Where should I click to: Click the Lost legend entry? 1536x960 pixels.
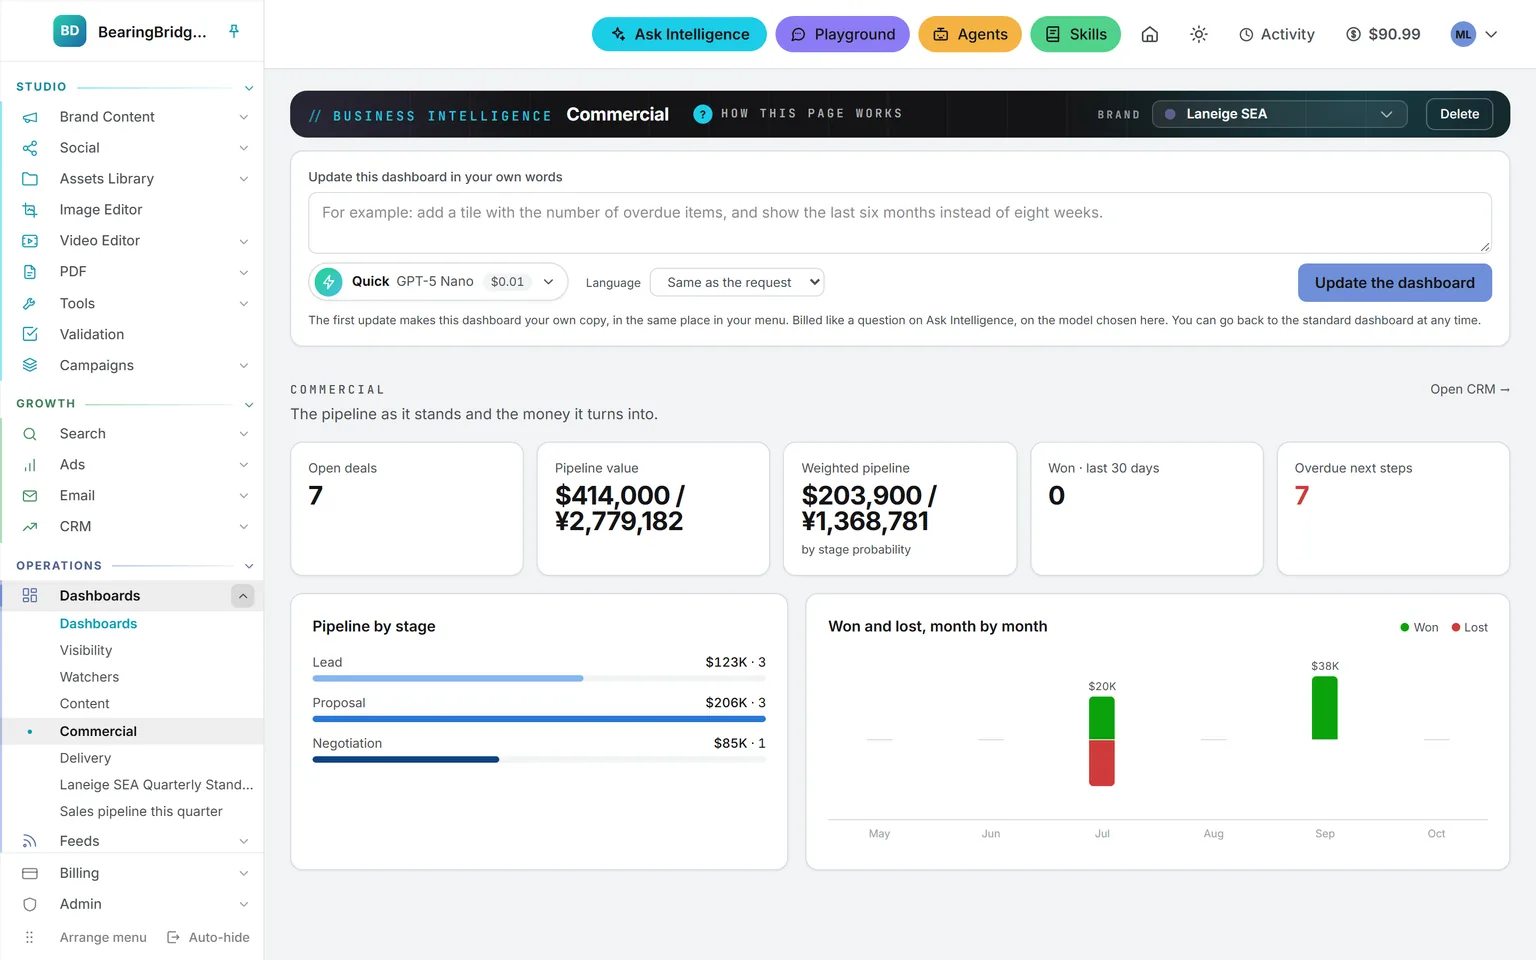1469,628
